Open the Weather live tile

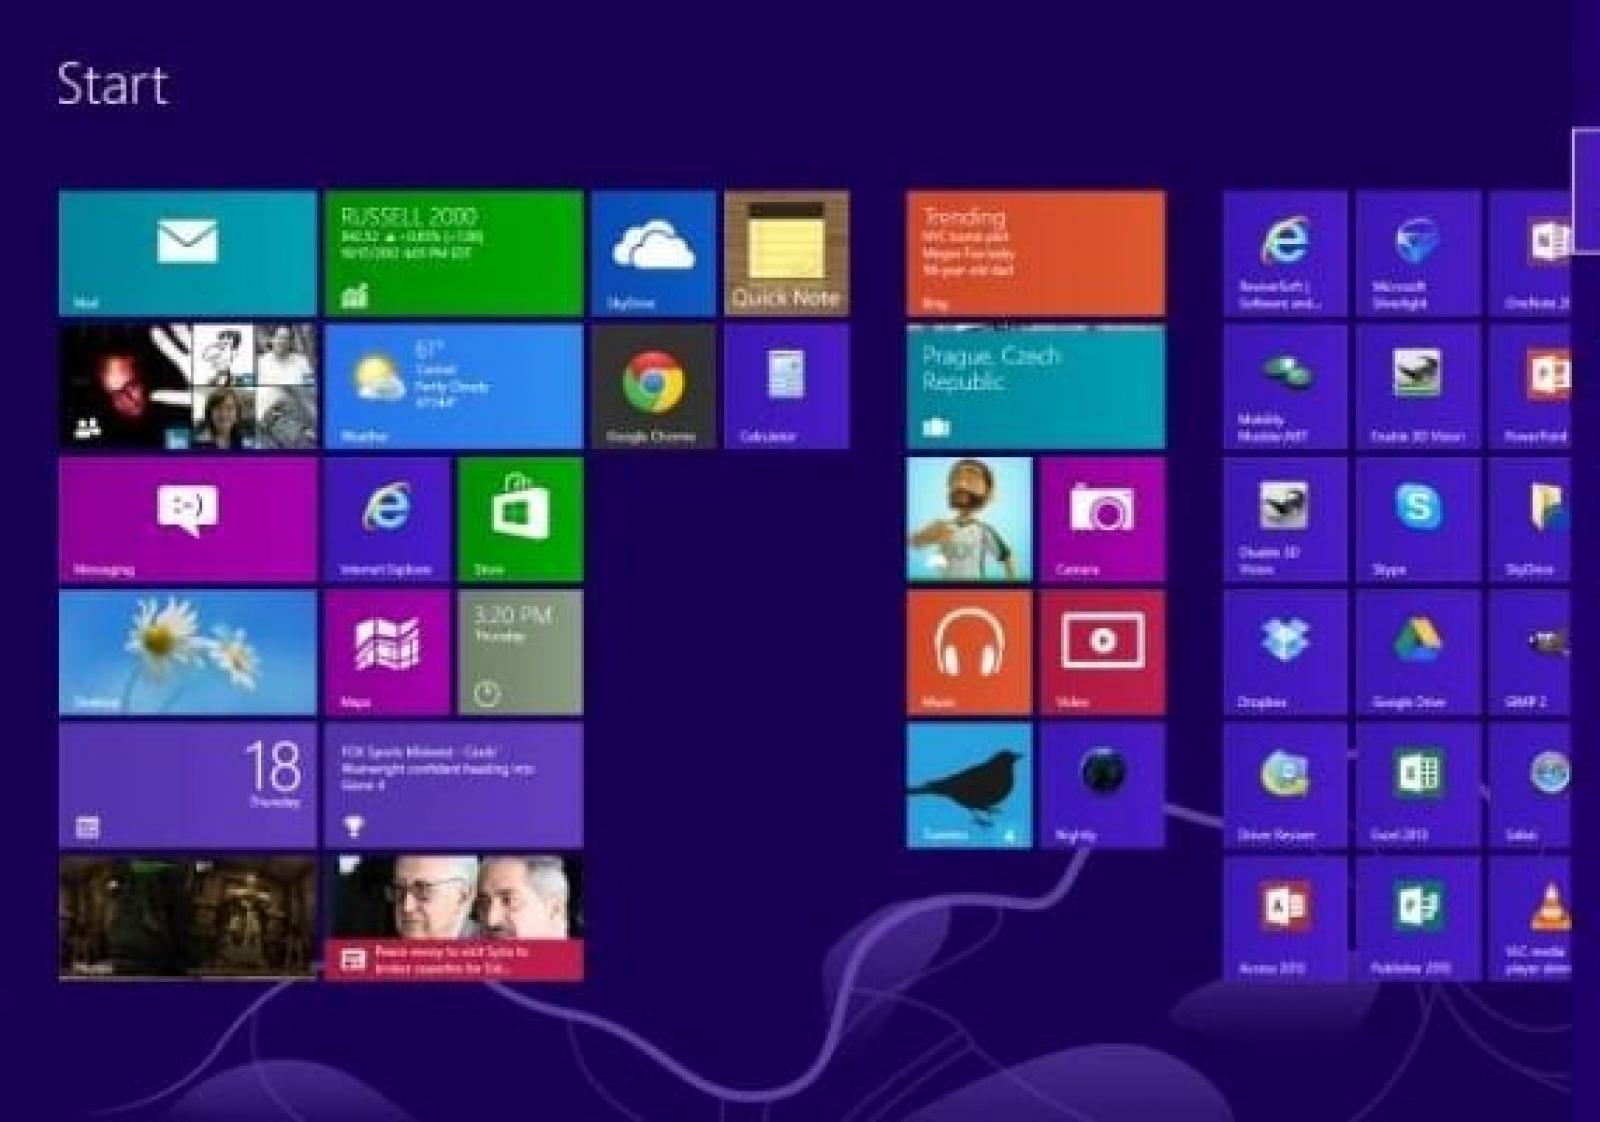tap(453, 386)
